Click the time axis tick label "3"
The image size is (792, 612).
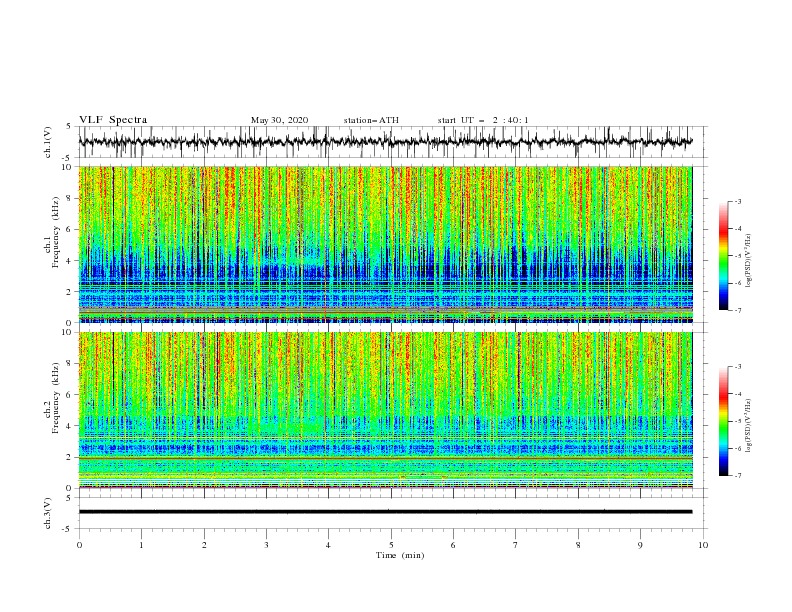tap(266, 545)
